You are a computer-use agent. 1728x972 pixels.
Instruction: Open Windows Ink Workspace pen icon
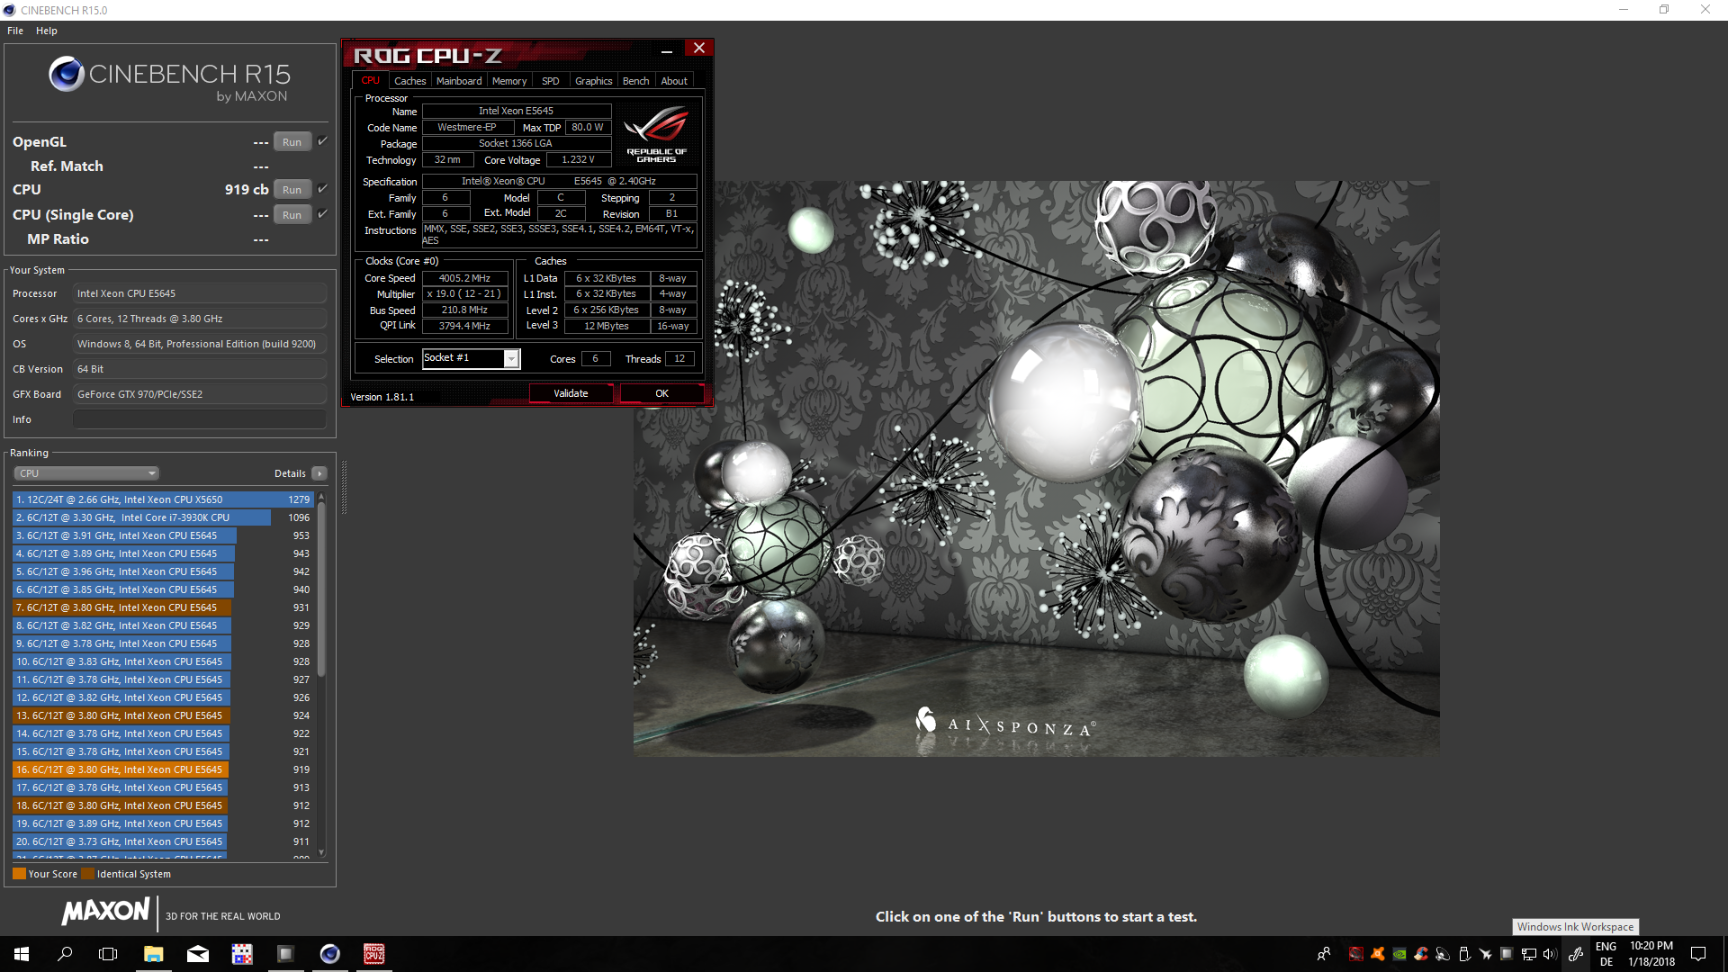point(1576,954)
